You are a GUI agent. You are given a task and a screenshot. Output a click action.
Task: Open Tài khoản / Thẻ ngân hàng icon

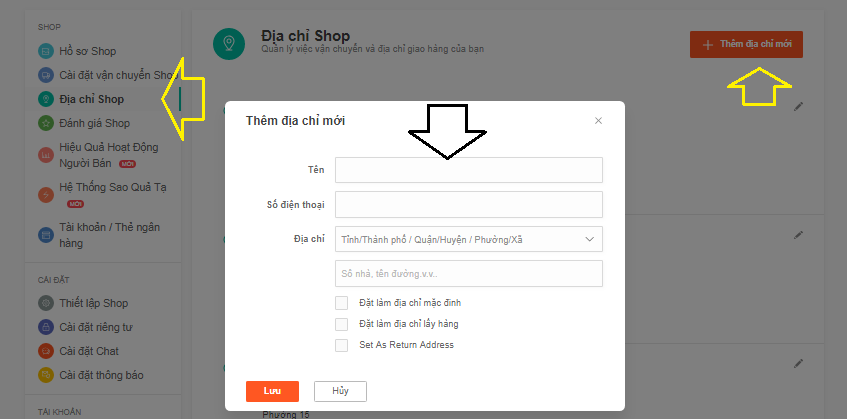46,235
